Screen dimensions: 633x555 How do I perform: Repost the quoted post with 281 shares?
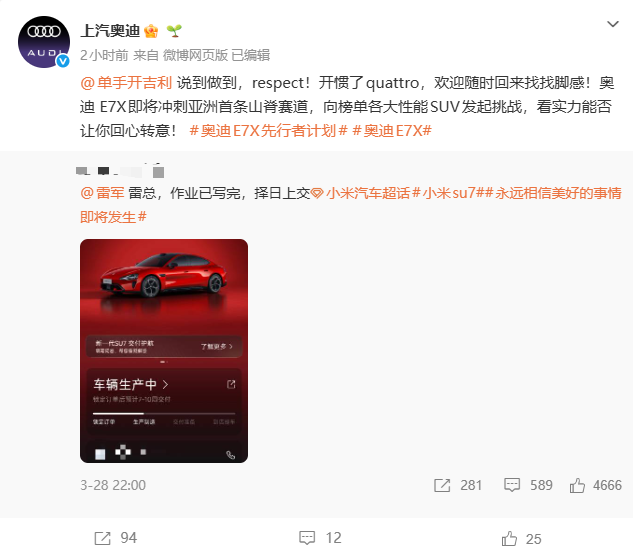[x=458, y=485]
